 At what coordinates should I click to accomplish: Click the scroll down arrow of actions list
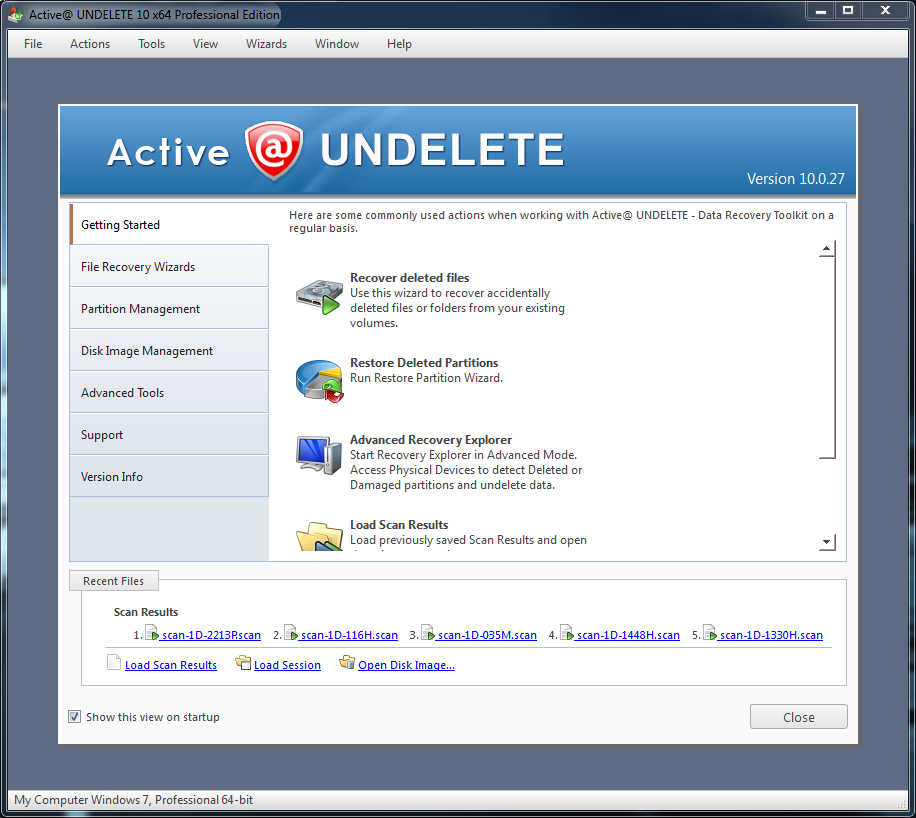[826, 542]
